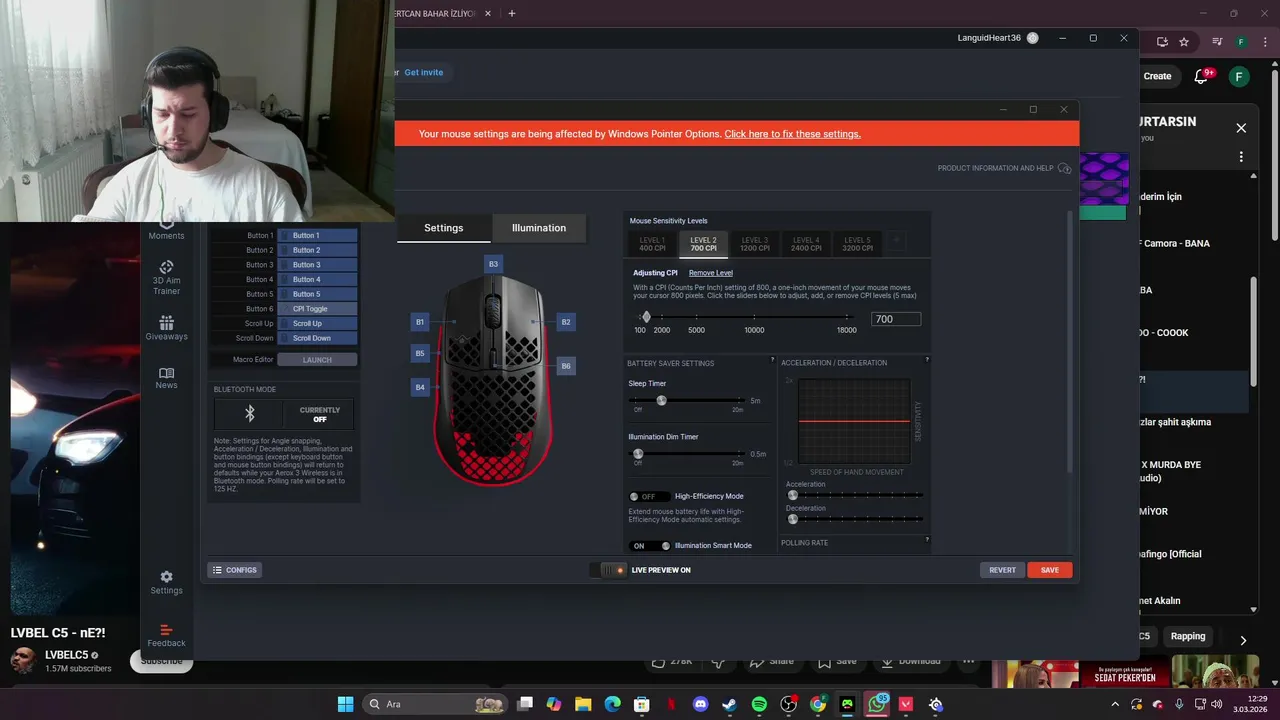Select Level 3 1200 CPI tab
Viewport: 1280px width, 720px height.
(755, 244)
